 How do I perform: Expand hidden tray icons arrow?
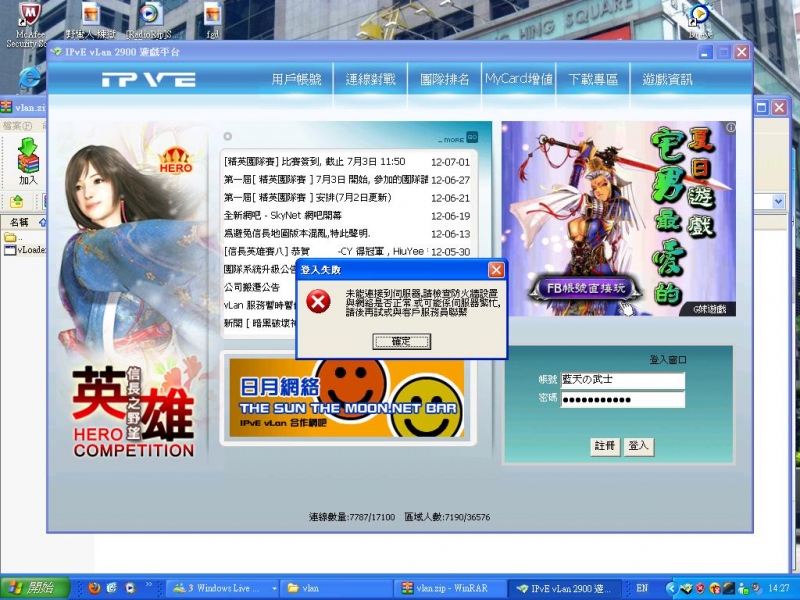click(671, 589)
